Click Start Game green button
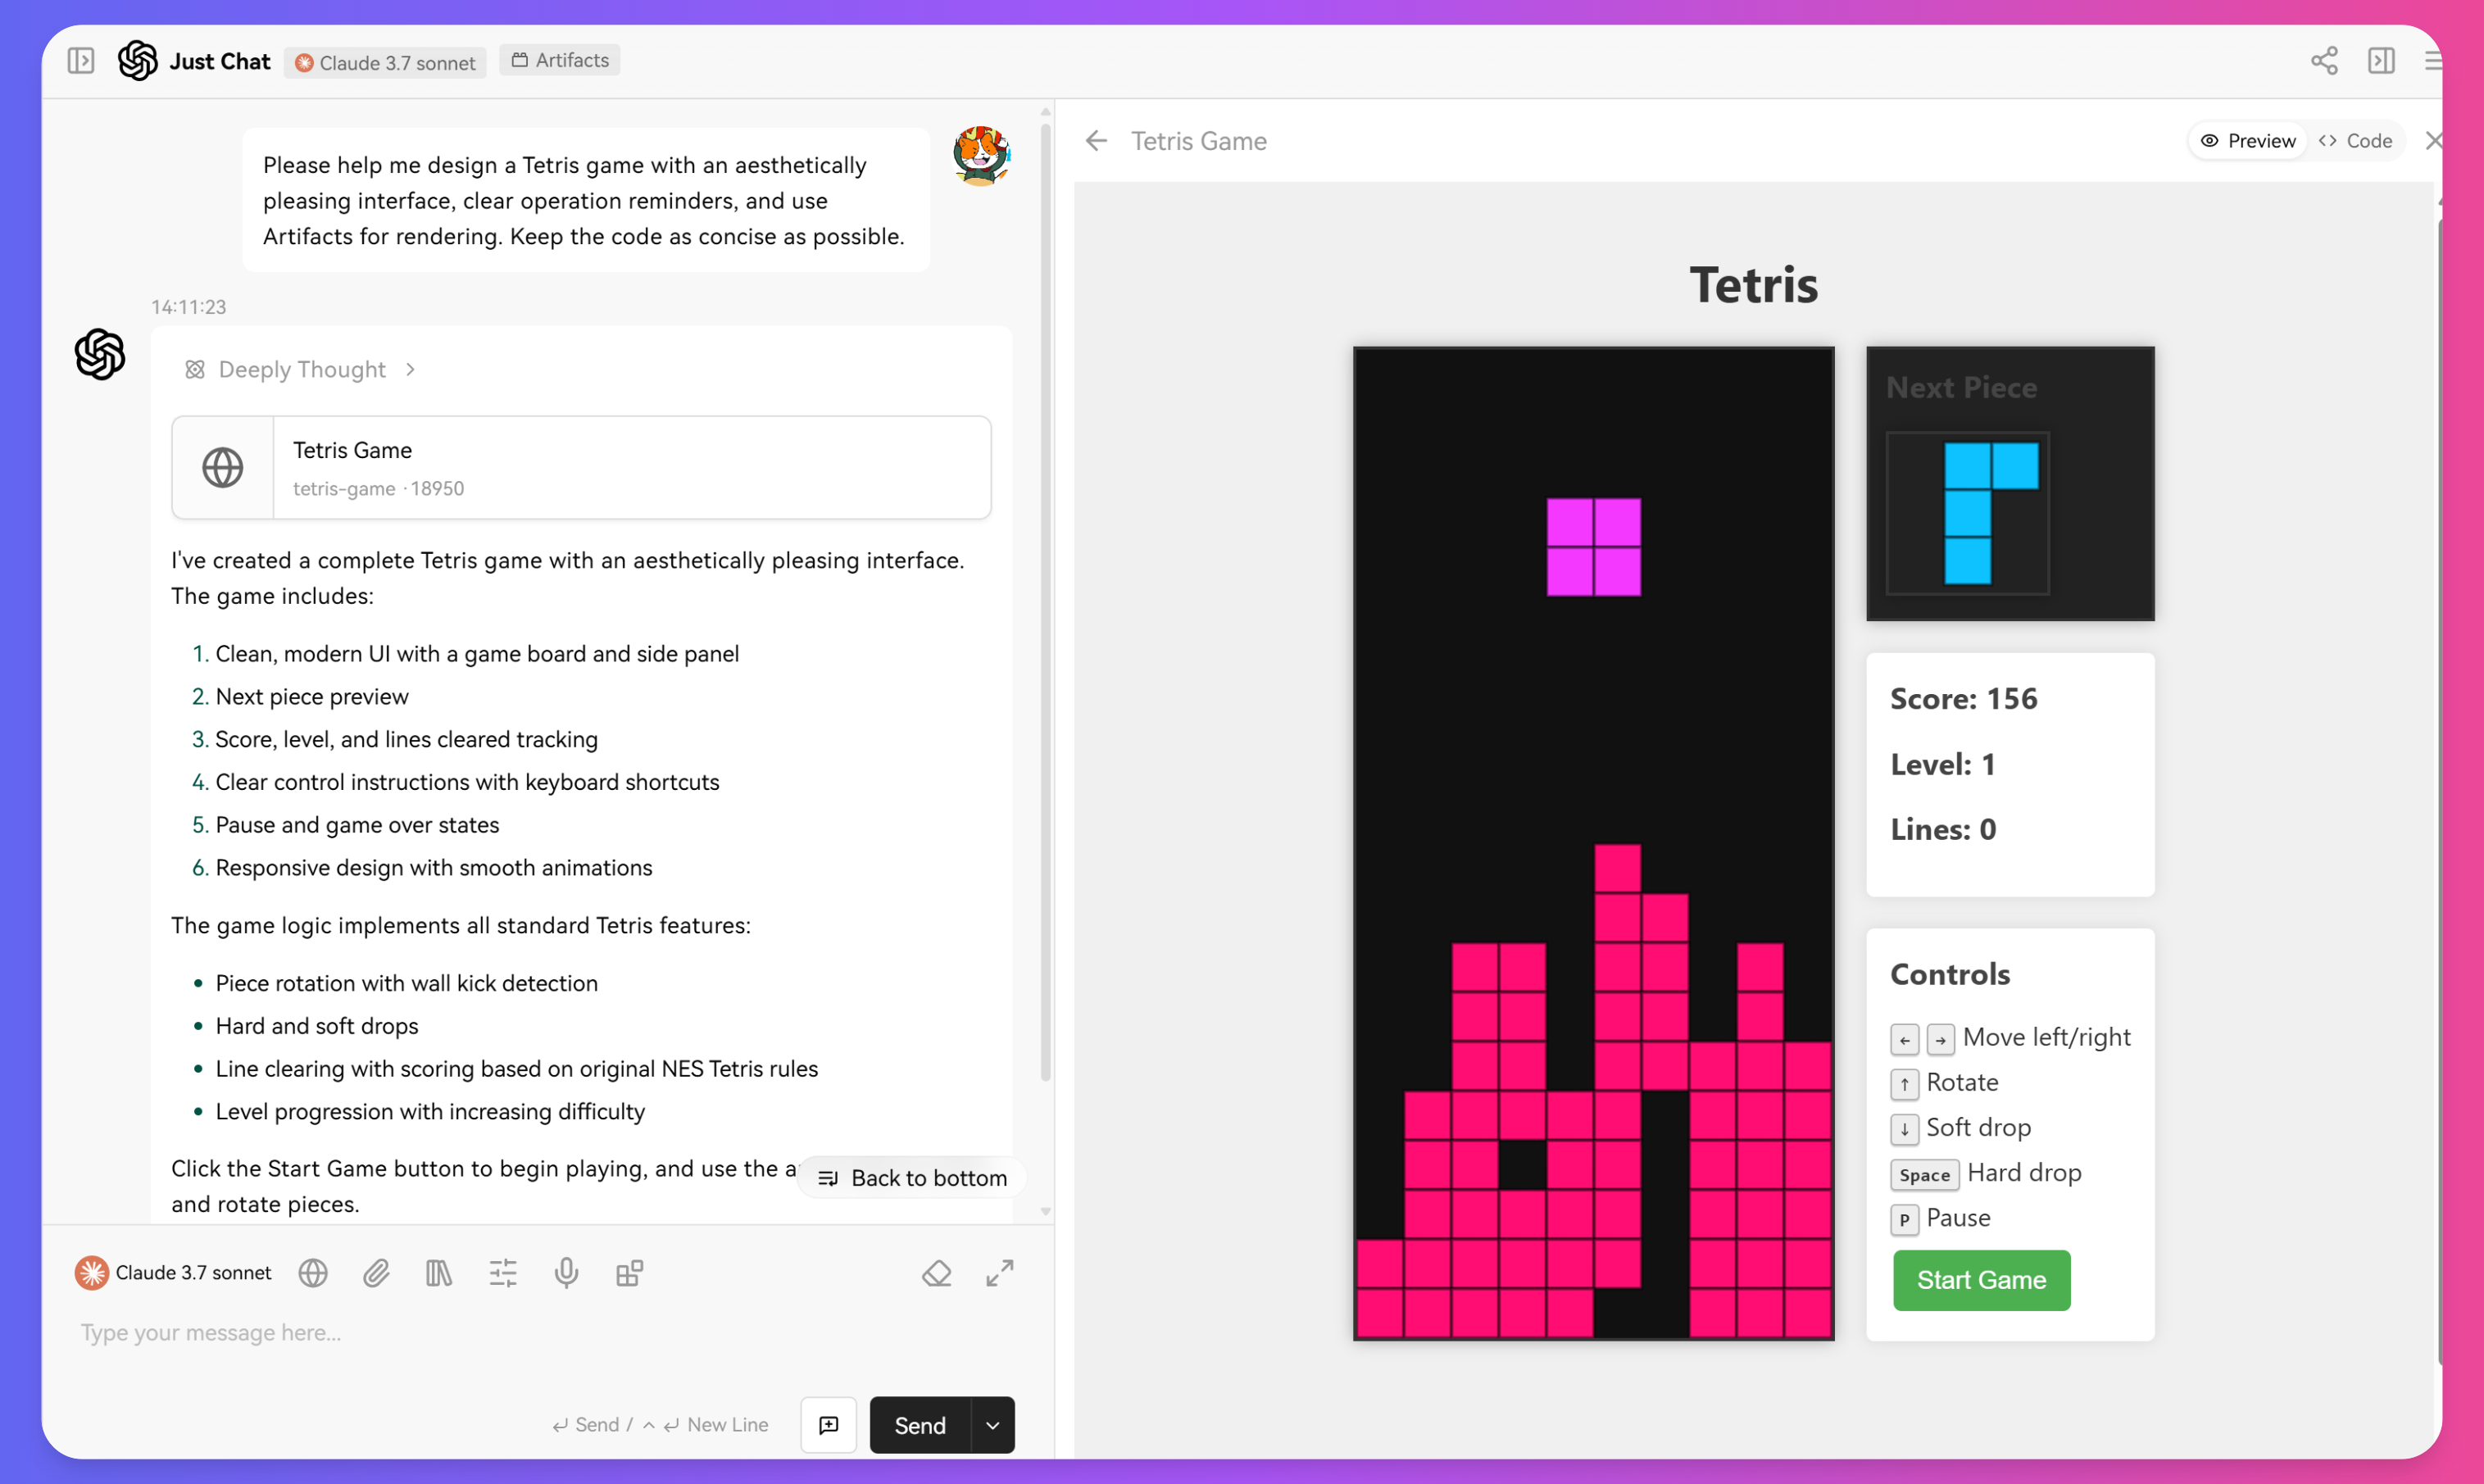 click(x=1982, y=1280)
